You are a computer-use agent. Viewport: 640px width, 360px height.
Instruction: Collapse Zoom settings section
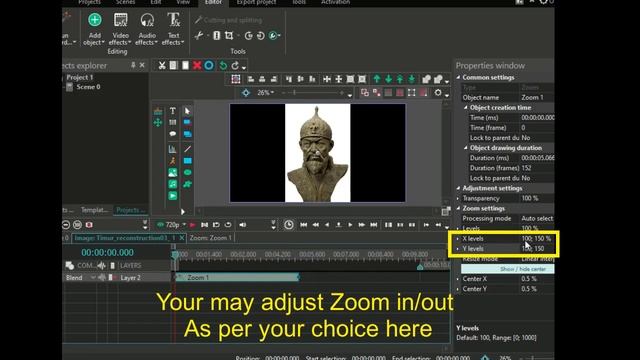458,208
